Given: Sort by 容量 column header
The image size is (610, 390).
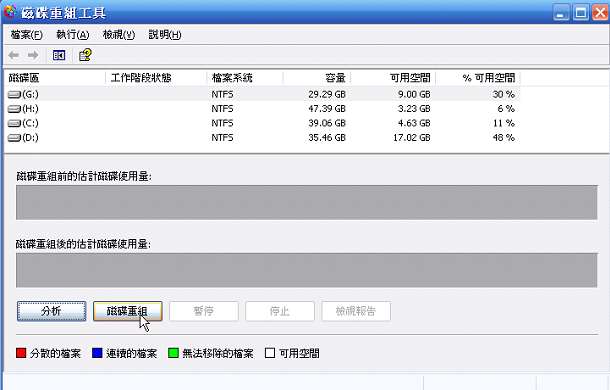Looking at the screenshot, I should (317, 78).
